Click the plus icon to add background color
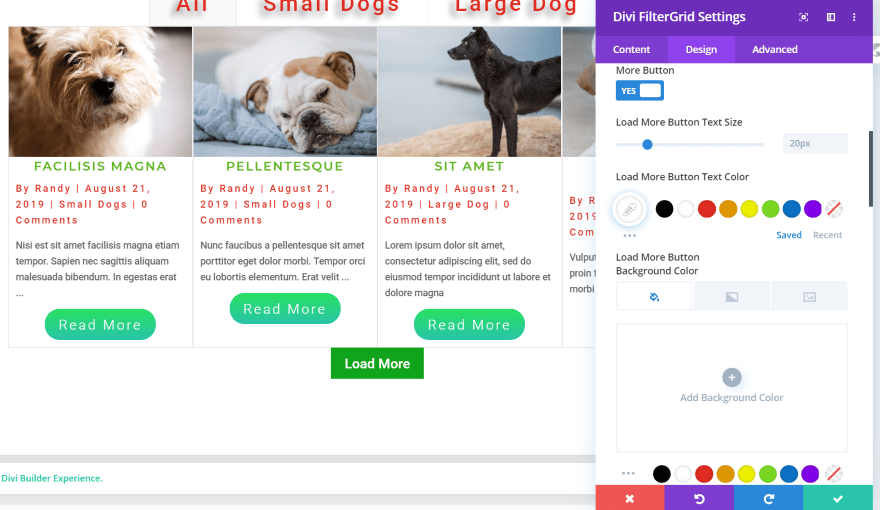880x510 pixels. click(x=731, y=378)
